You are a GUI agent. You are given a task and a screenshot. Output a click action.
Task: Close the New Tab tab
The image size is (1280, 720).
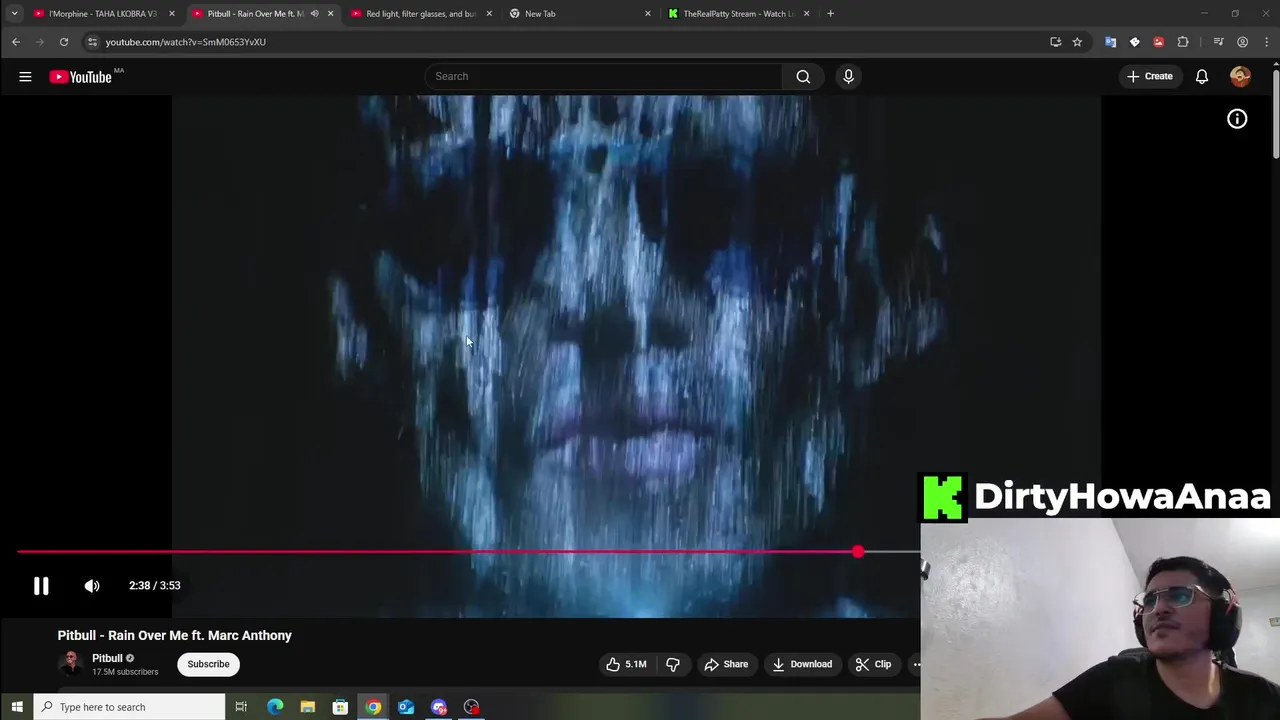pyautogui.click(x=648, y=14)
